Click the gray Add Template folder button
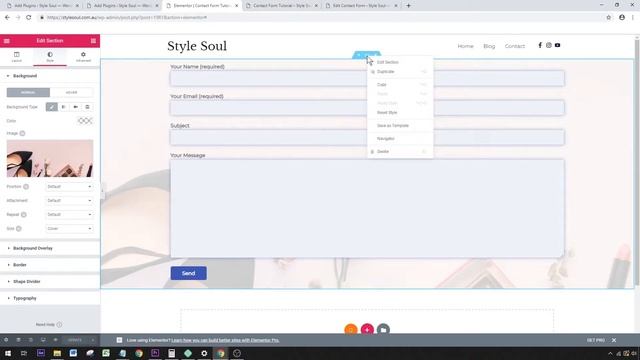The width and height of the screenshot is (640, 360). click(x=383, y=329)
